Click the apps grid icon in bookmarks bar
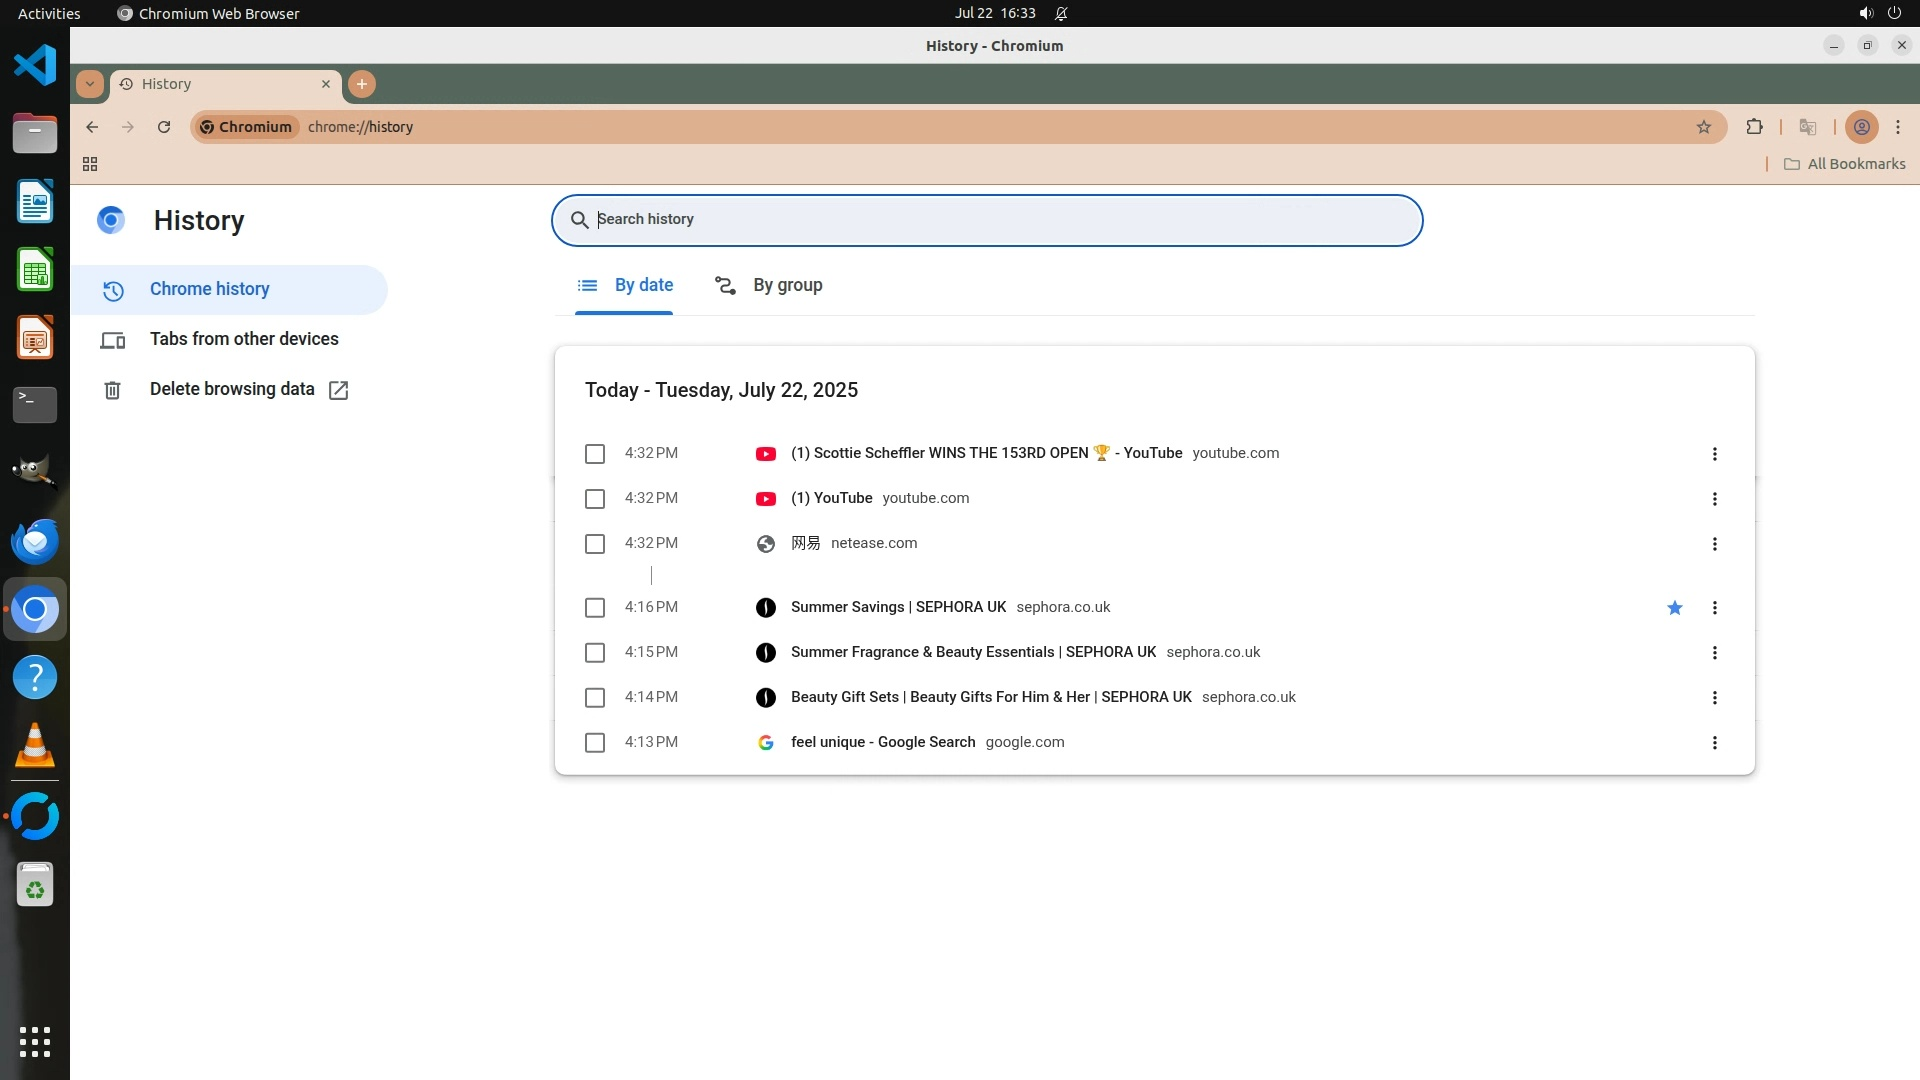Viewport: 1920px width, 1080px height. [x=90, y=164]
